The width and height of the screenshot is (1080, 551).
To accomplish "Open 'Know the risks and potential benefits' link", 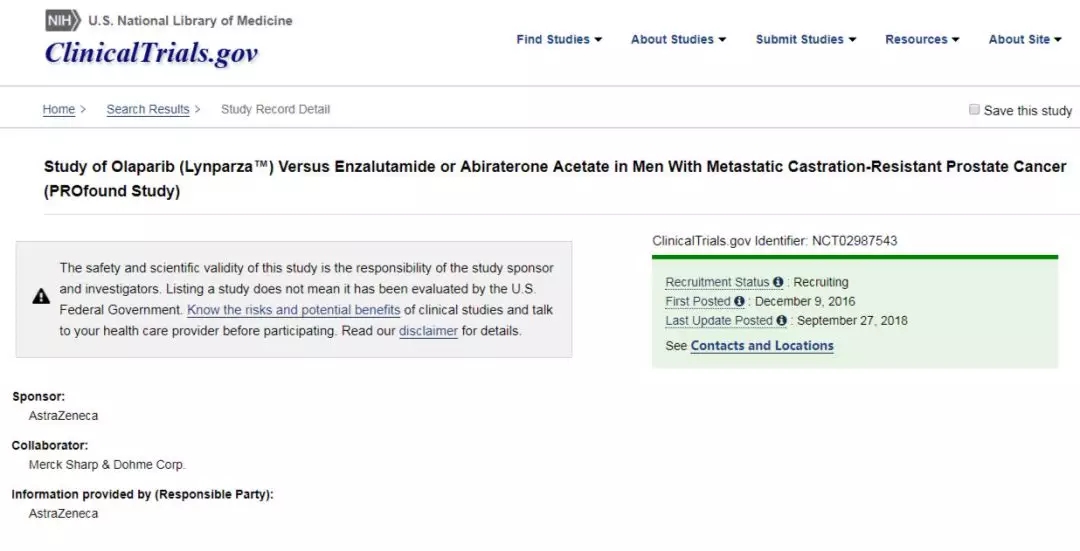I will click(294, 310).
